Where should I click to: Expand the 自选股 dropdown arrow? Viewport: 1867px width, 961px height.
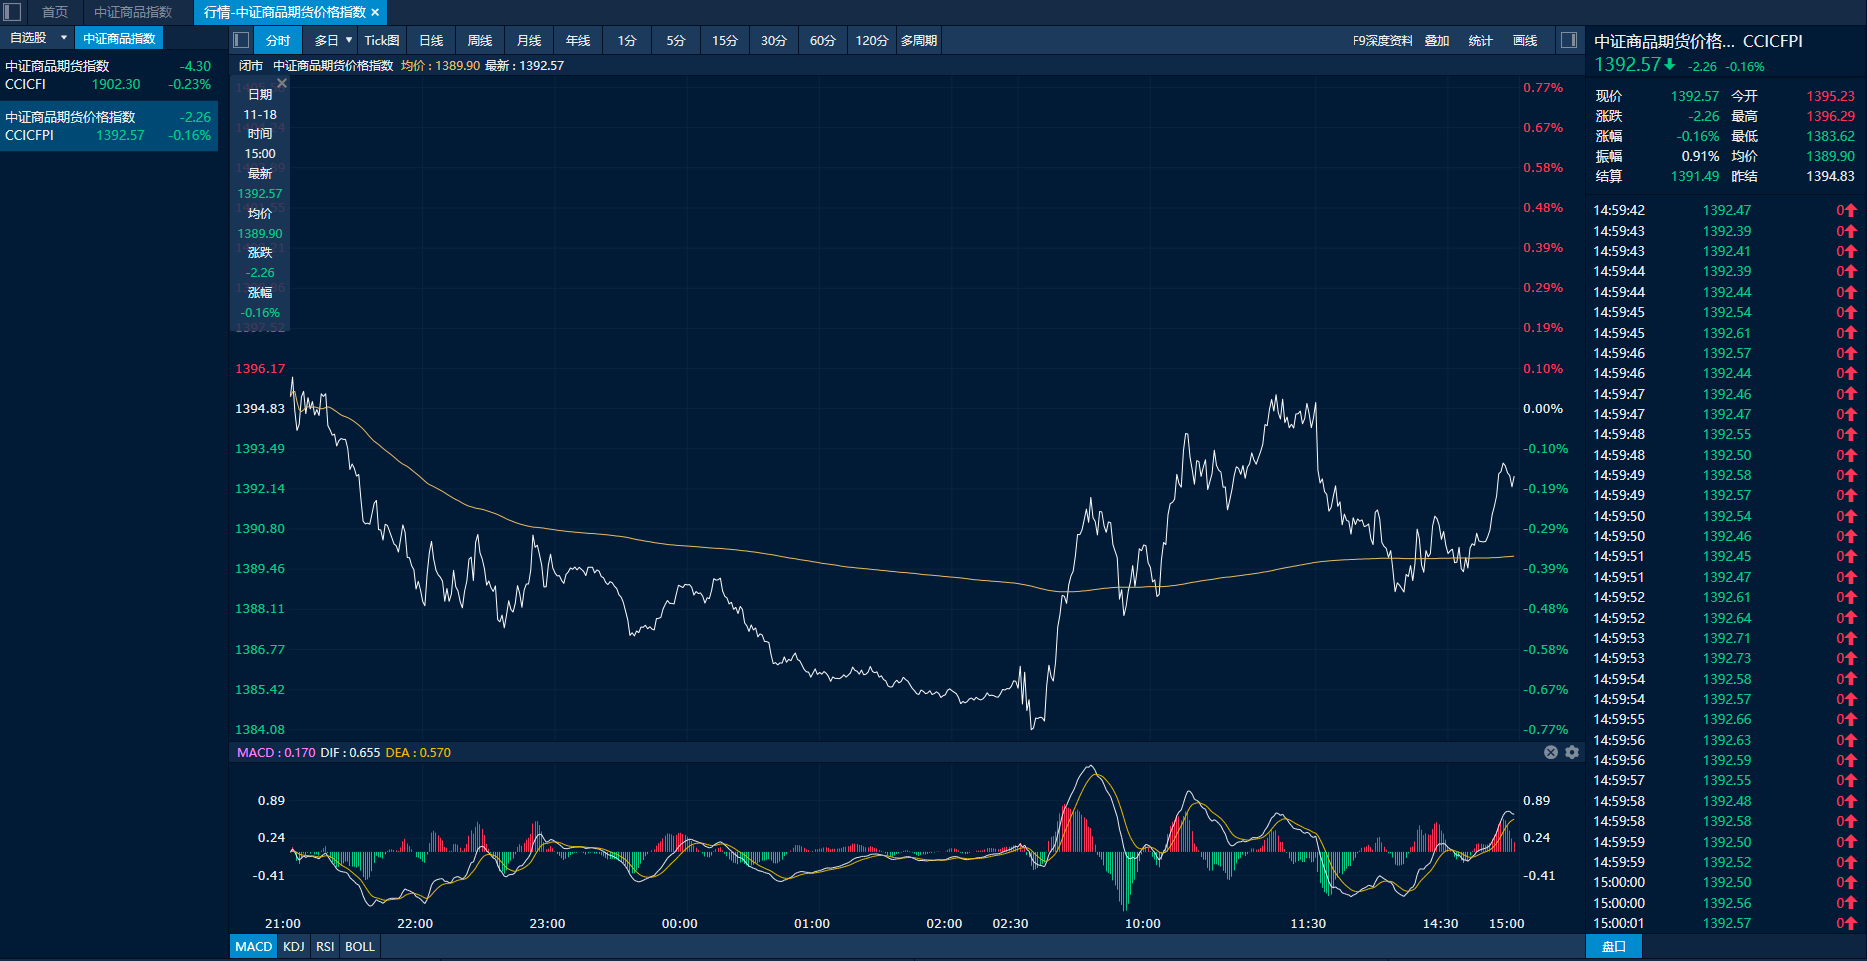pos(64,38)
